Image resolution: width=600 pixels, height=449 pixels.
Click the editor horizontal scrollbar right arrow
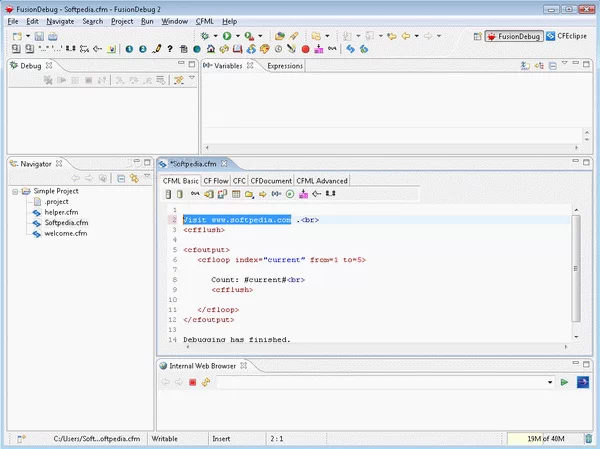[x=566, y=346]
